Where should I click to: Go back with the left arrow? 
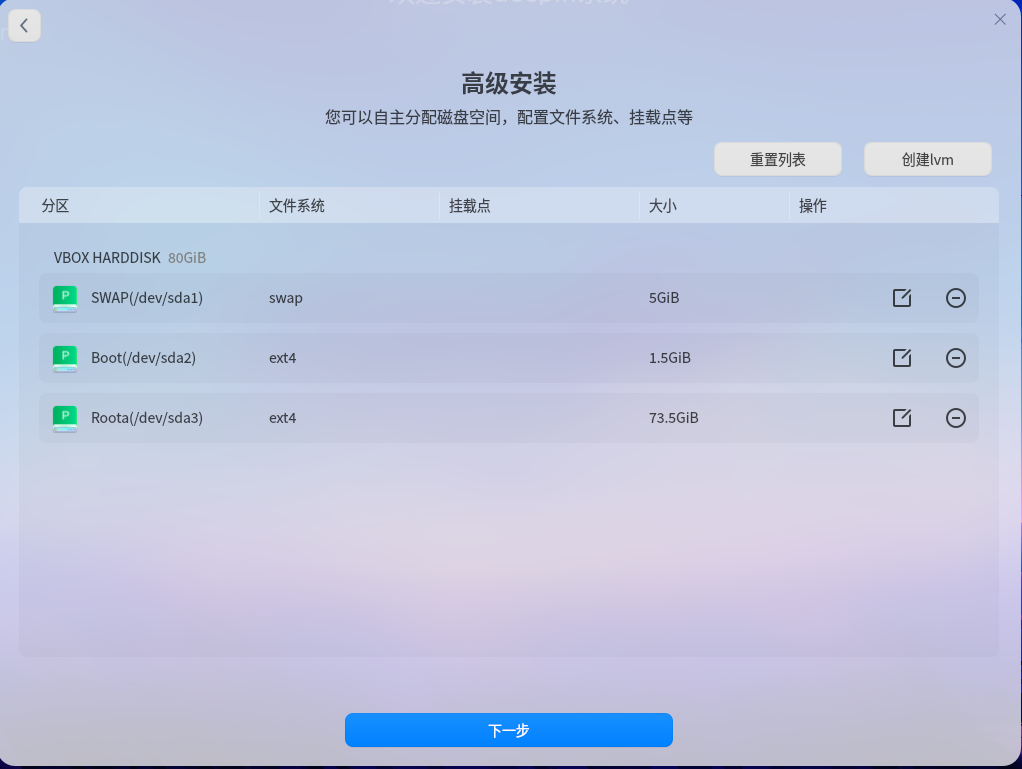[x=25, y=25]
